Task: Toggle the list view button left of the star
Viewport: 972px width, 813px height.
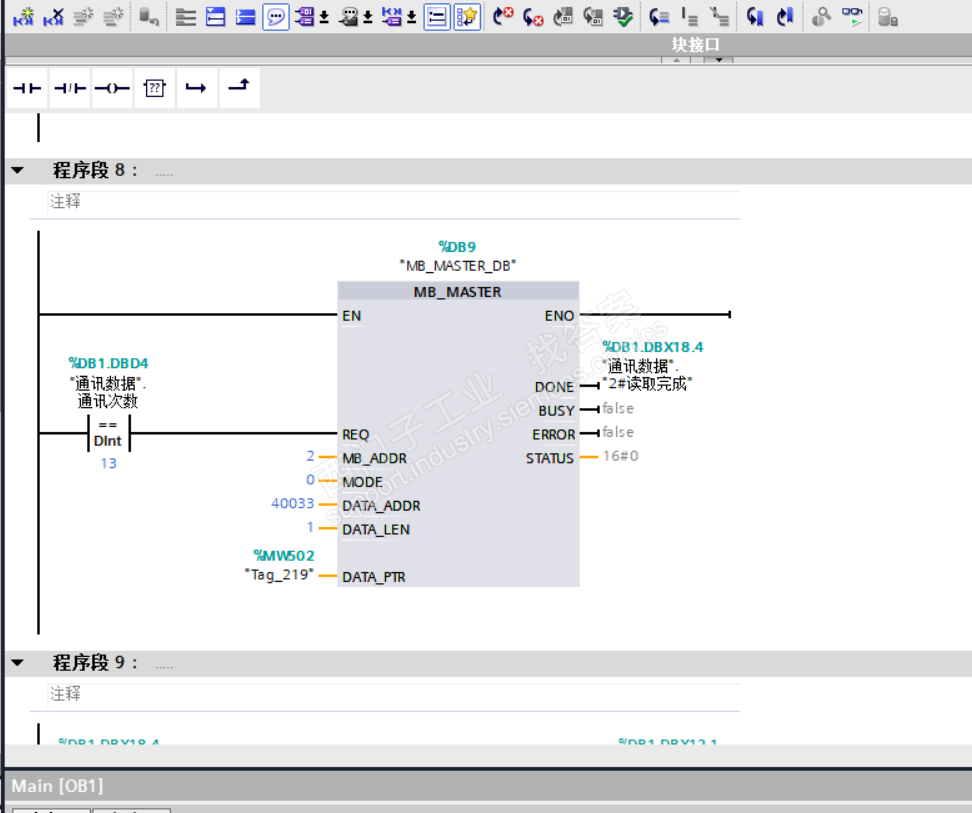Action: click(436, 16)
